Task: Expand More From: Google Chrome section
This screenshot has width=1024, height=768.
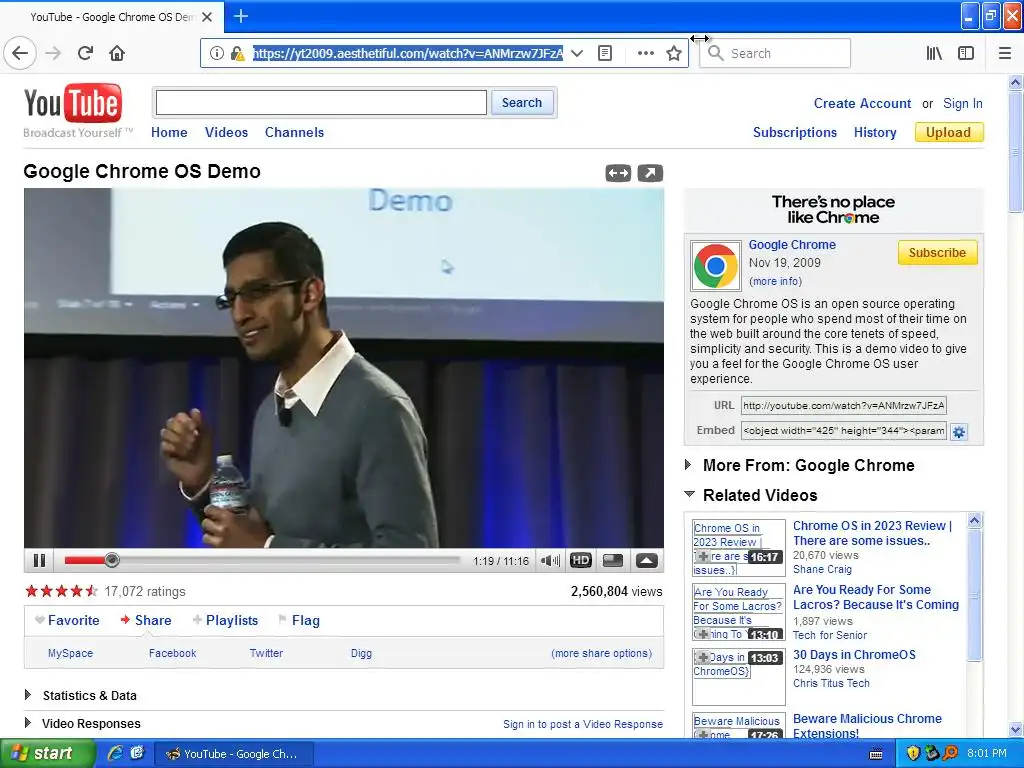Action: (x=688, y=465)
